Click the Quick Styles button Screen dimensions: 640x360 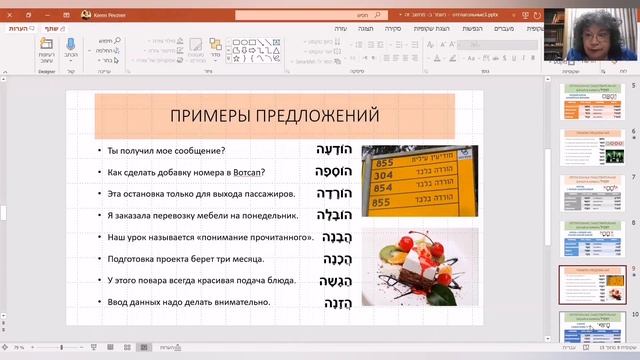tap(196, 50)
